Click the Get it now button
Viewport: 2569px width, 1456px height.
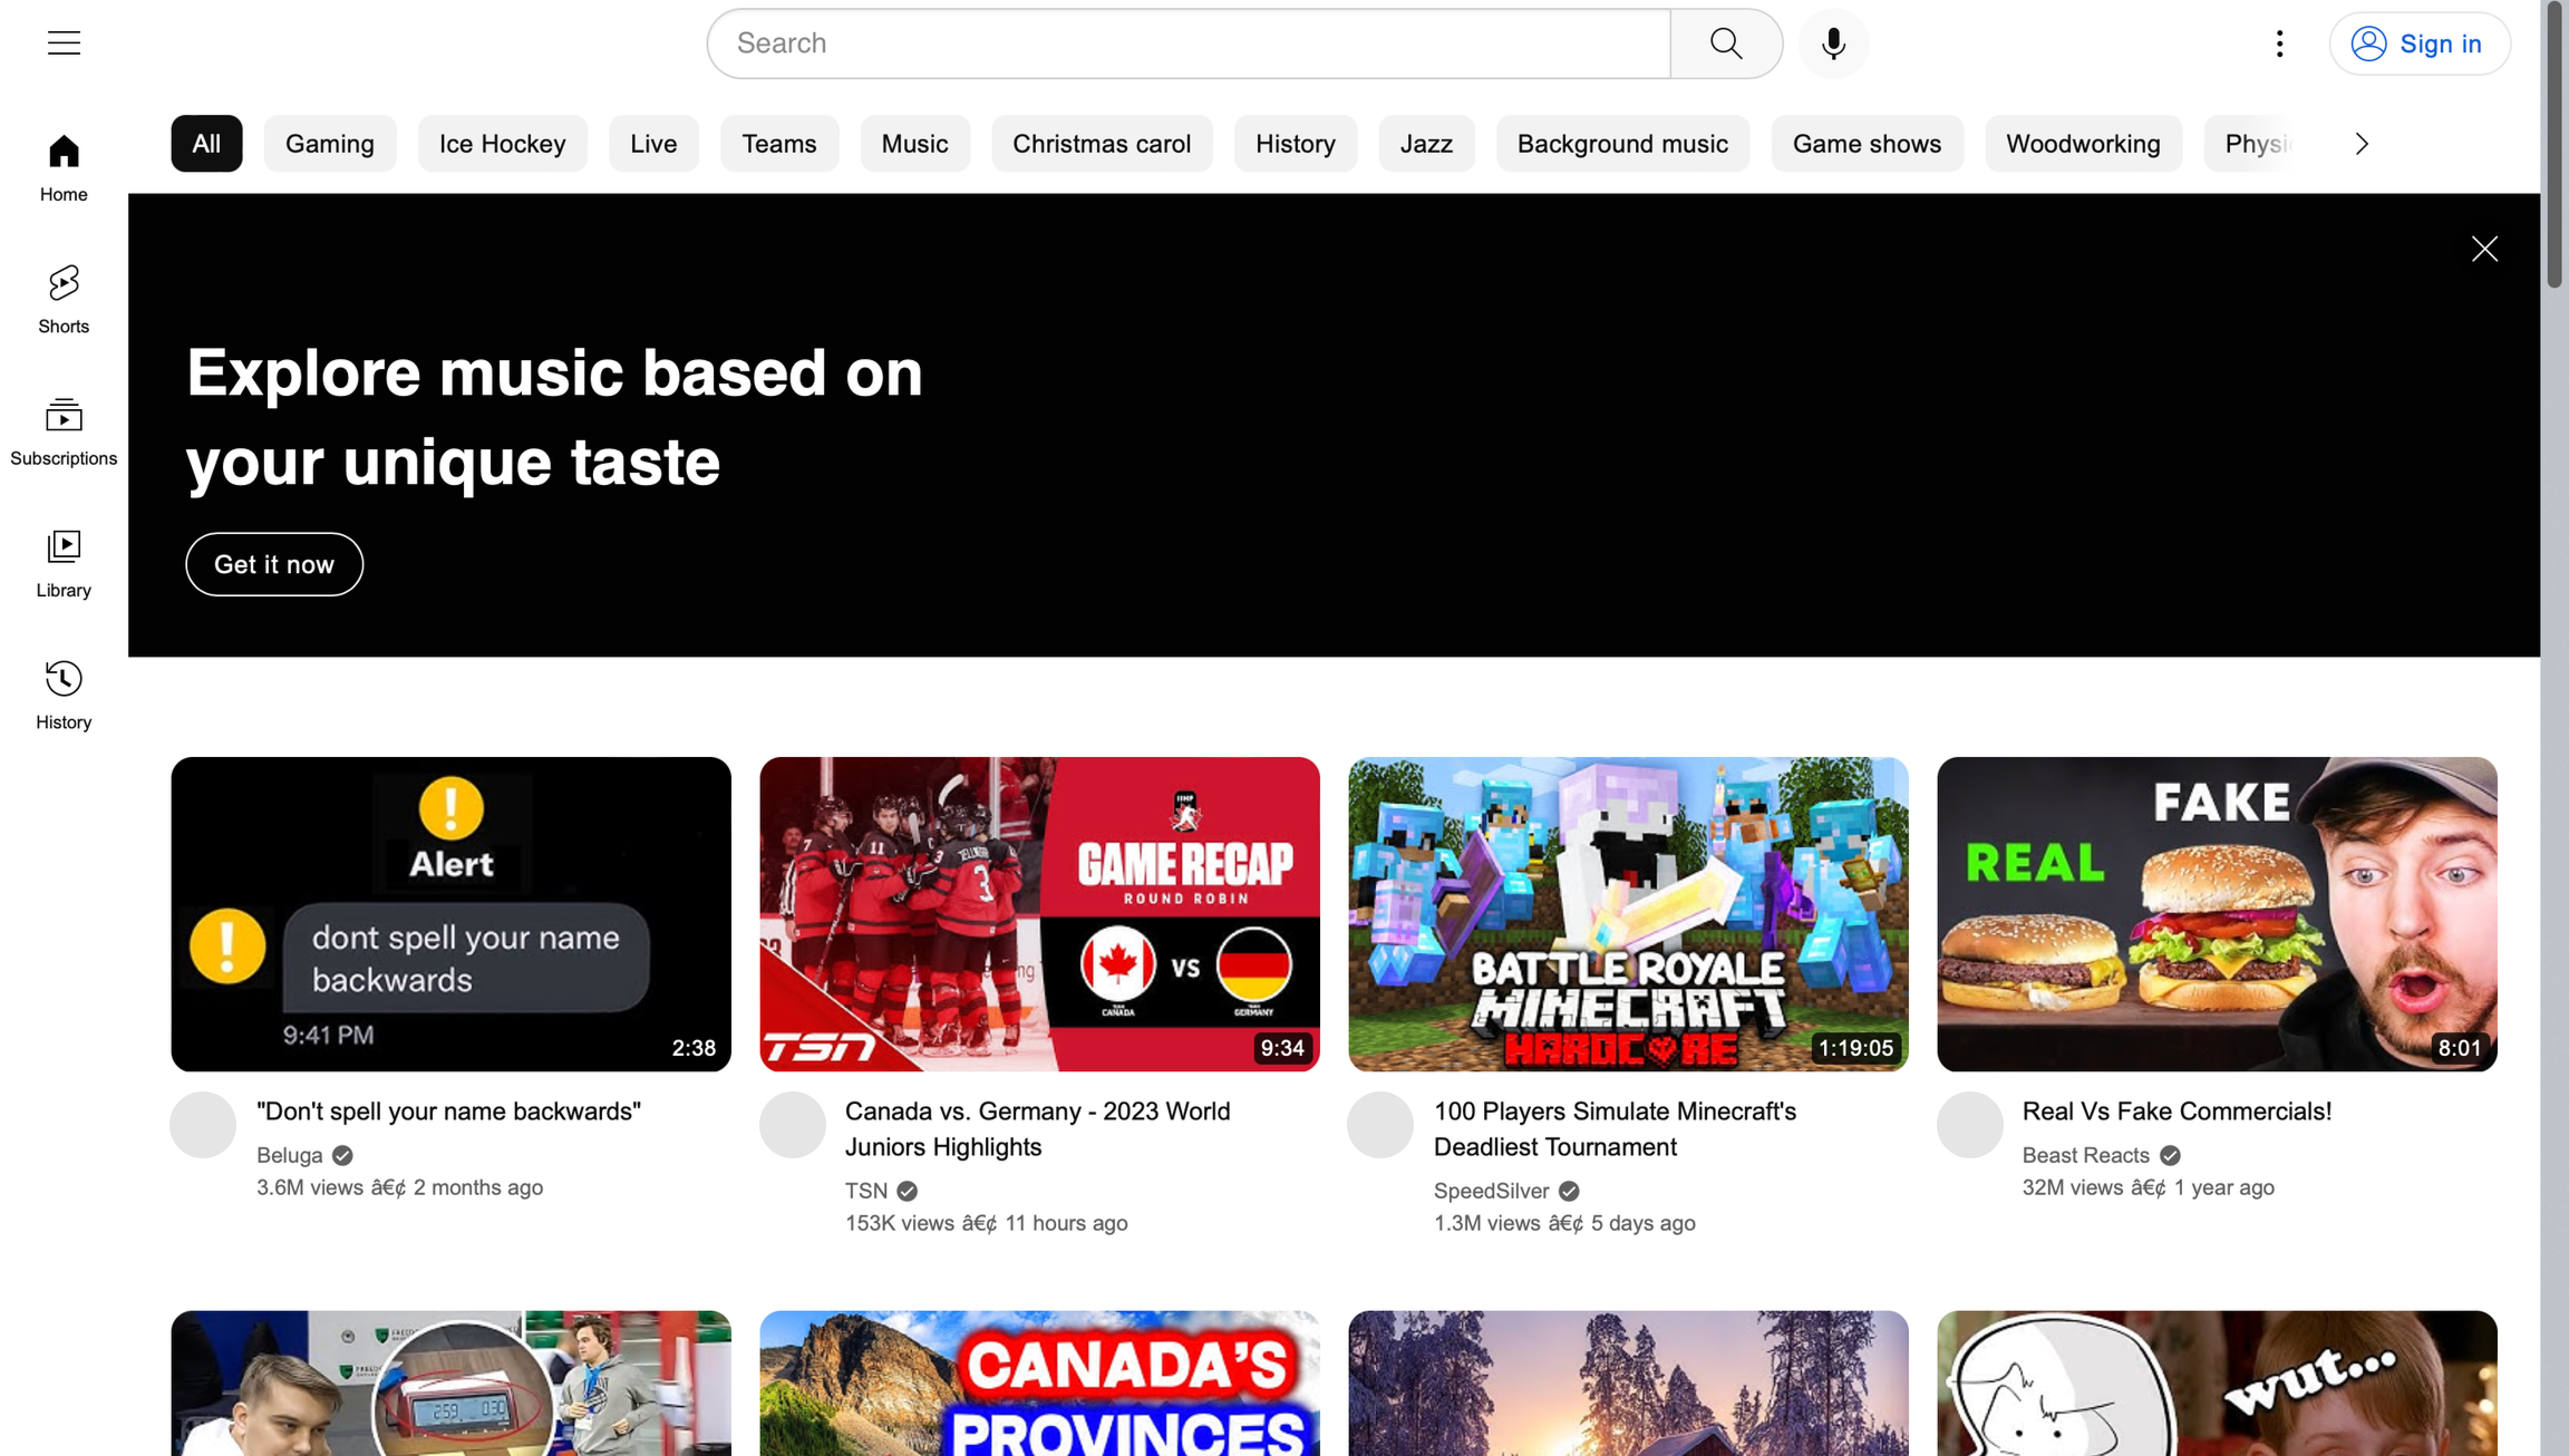tap(274, 564)
